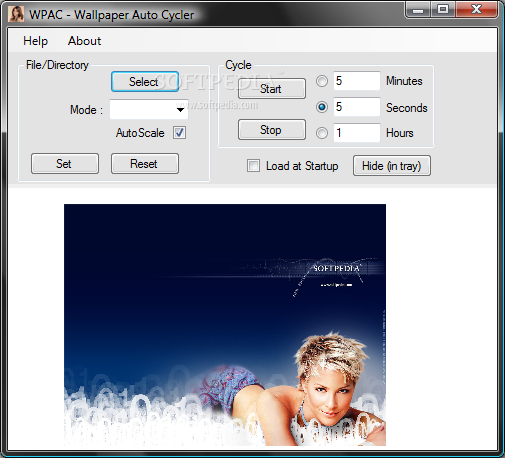Image resolution: width=505 pixels, height=458 pixels.
Task: Toggle the AutoScale checkbox
Action: click(179, 133)
